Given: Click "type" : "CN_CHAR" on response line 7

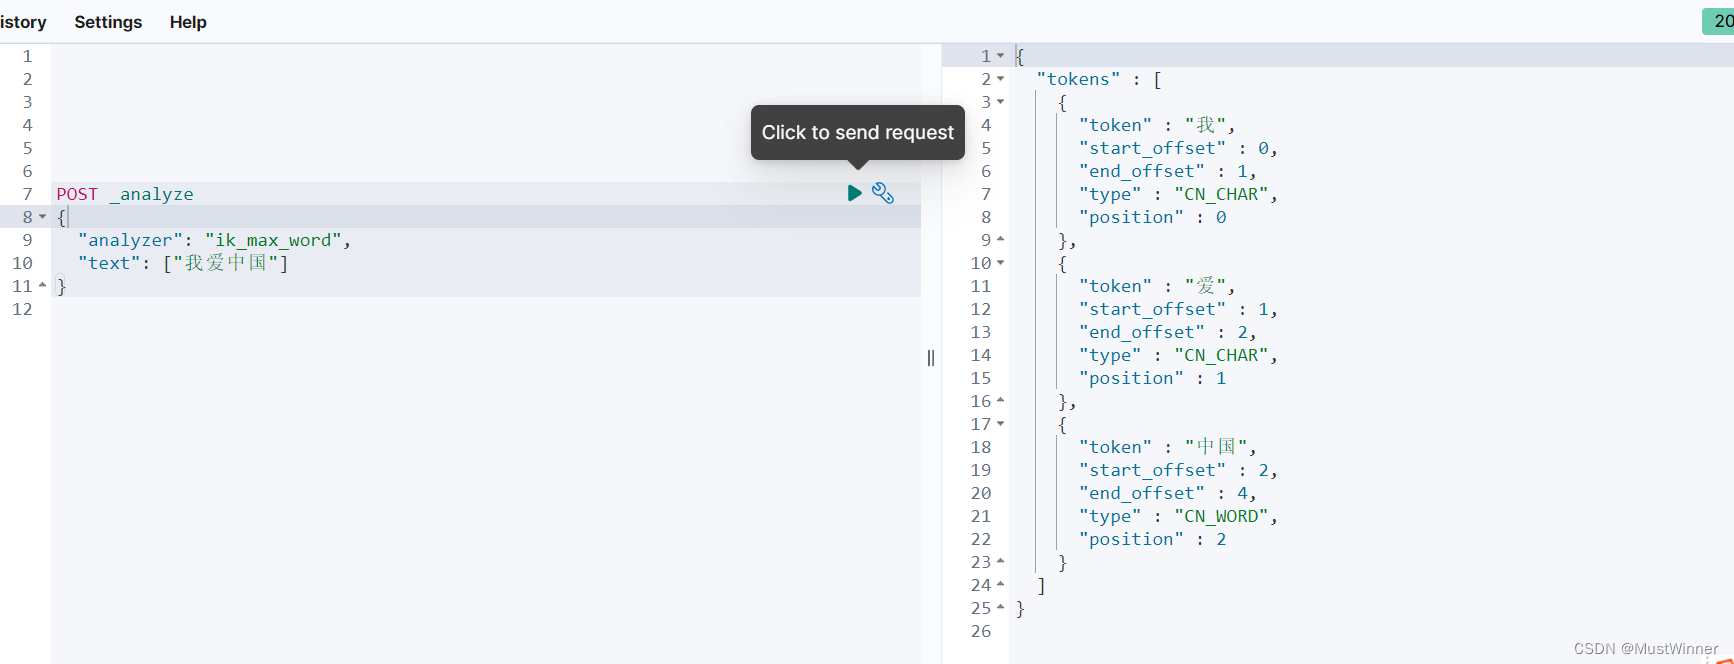Looking at the screenshot, I should (x=1178, y=194).
